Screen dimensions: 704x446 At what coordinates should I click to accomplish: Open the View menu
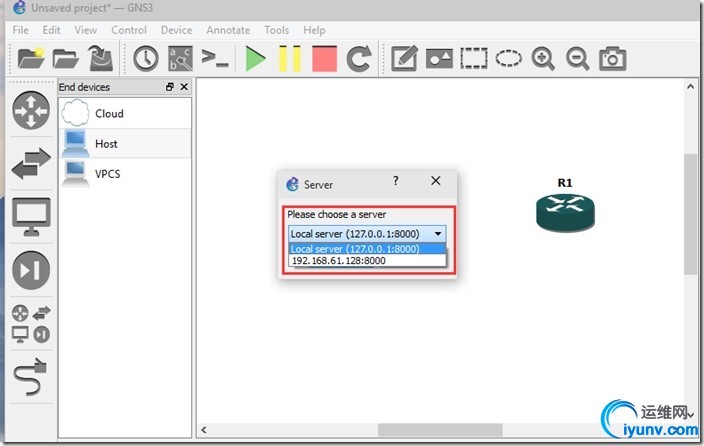tap(85, 30)
